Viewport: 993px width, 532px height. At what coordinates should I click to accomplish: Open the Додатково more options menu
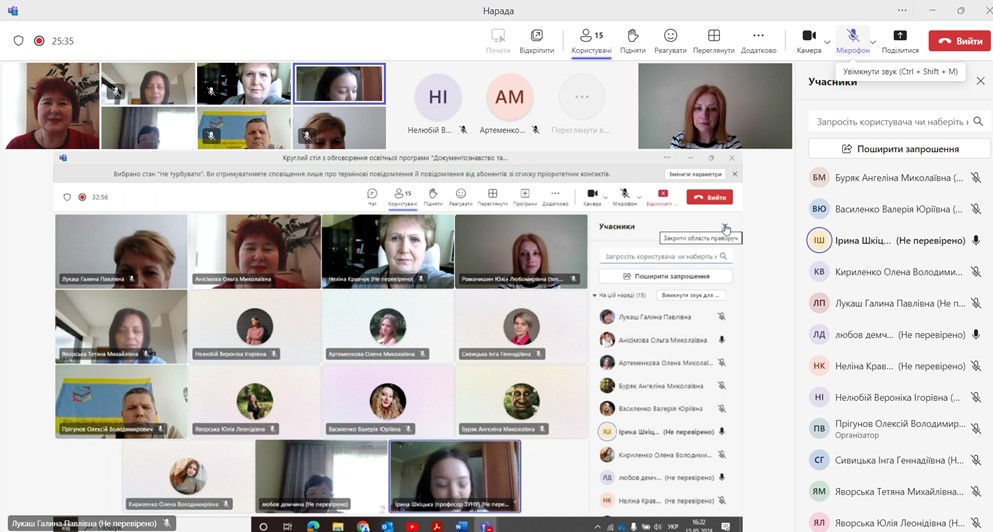pos(758,40)
